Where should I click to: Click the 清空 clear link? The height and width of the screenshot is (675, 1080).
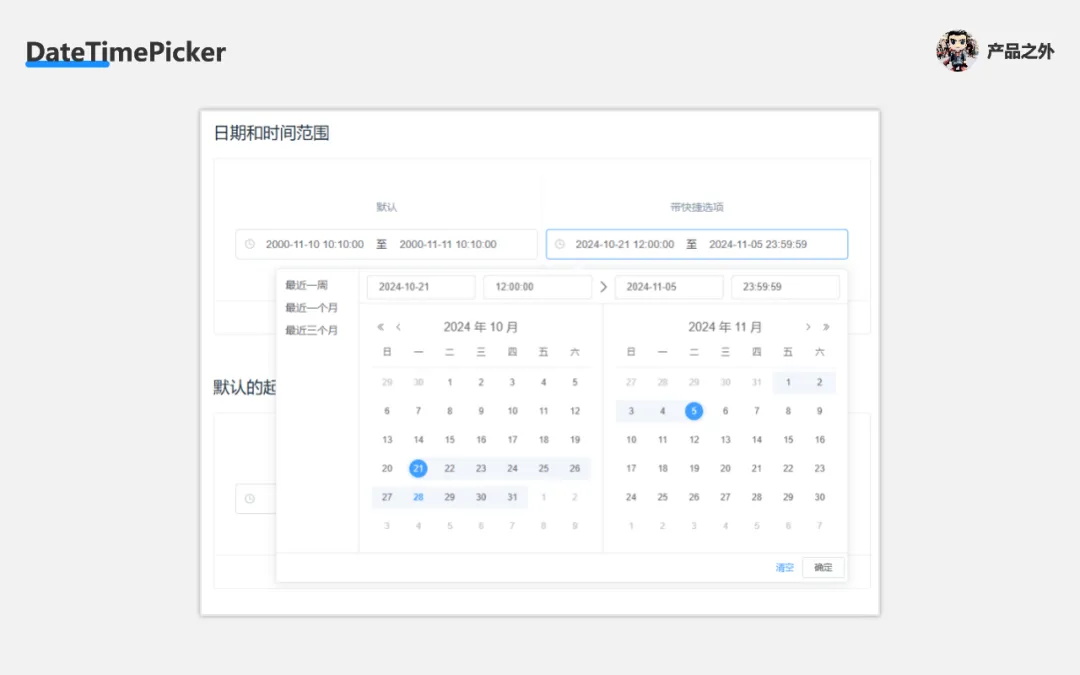785,568
